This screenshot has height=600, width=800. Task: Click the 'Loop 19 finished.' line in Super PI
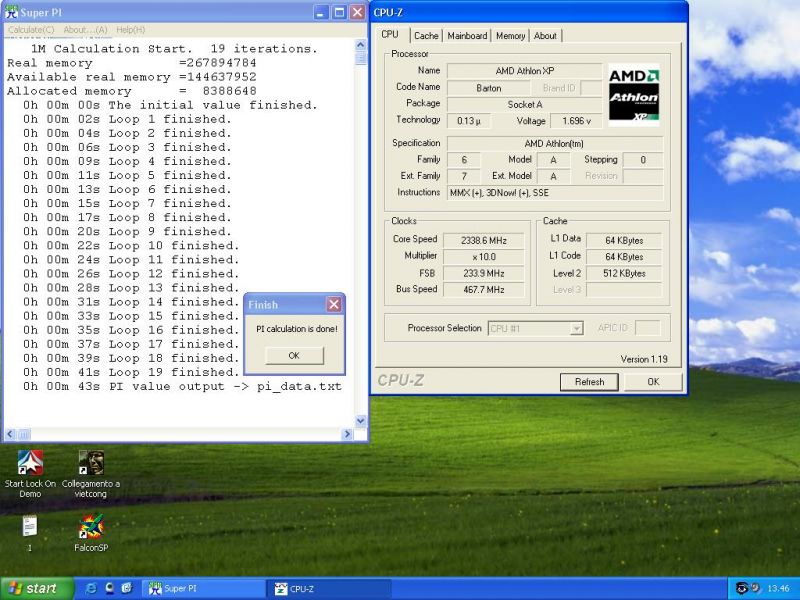click(131, 372)
